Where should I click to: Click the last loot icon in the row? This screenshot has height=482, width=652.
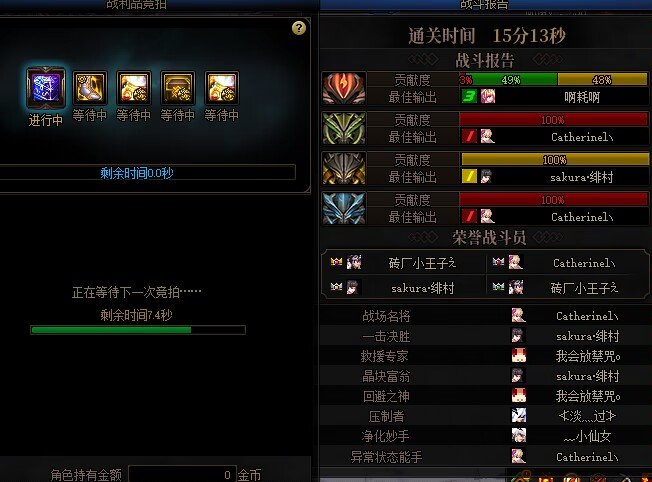click(222, 88)
